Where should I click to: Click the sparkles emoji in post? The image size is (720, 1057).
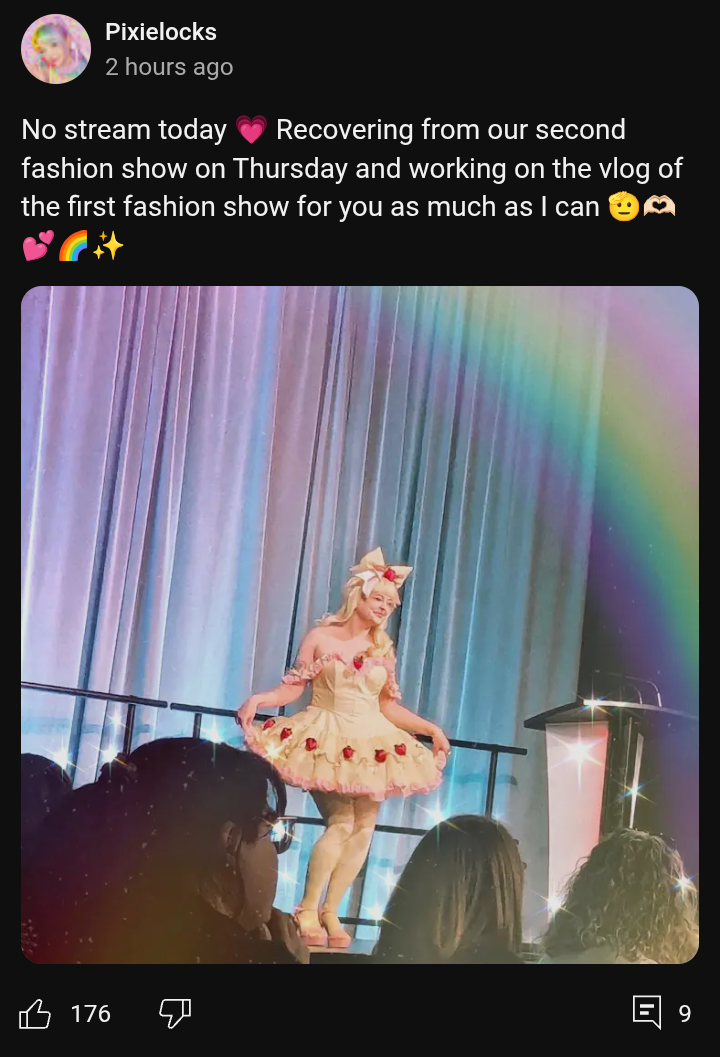(x=108, y=246)
